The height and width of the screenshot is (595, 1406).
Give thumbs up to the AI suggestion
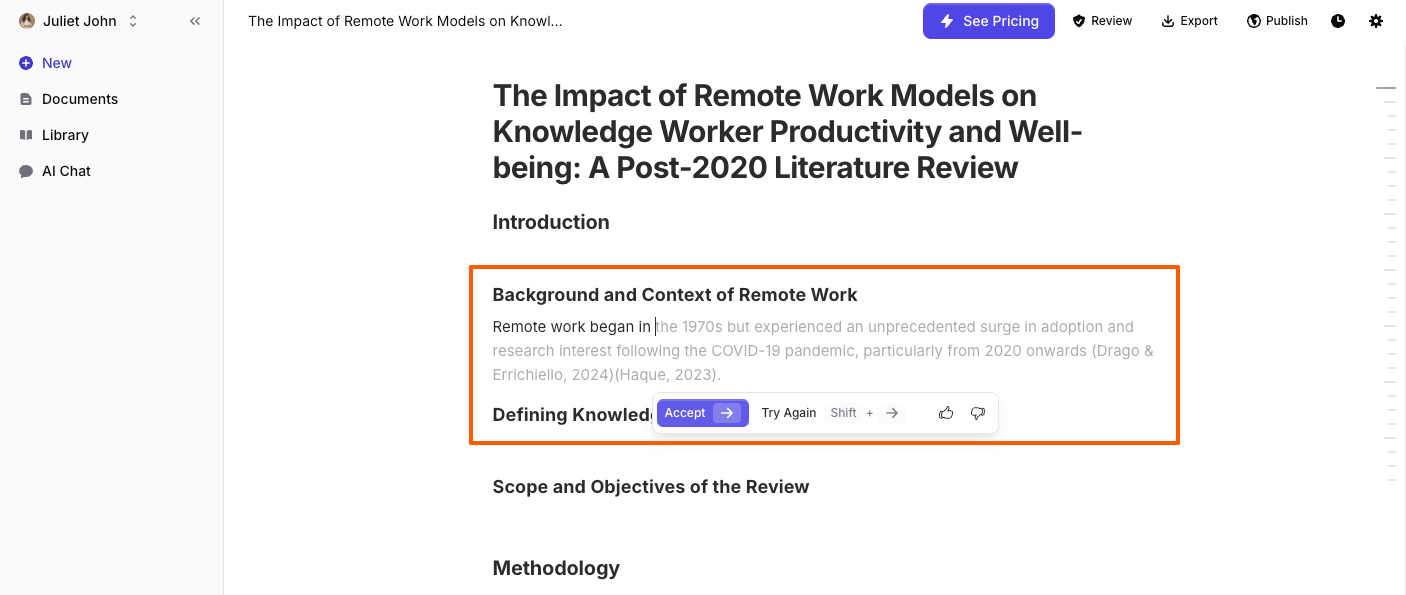(x=946, y=412)
